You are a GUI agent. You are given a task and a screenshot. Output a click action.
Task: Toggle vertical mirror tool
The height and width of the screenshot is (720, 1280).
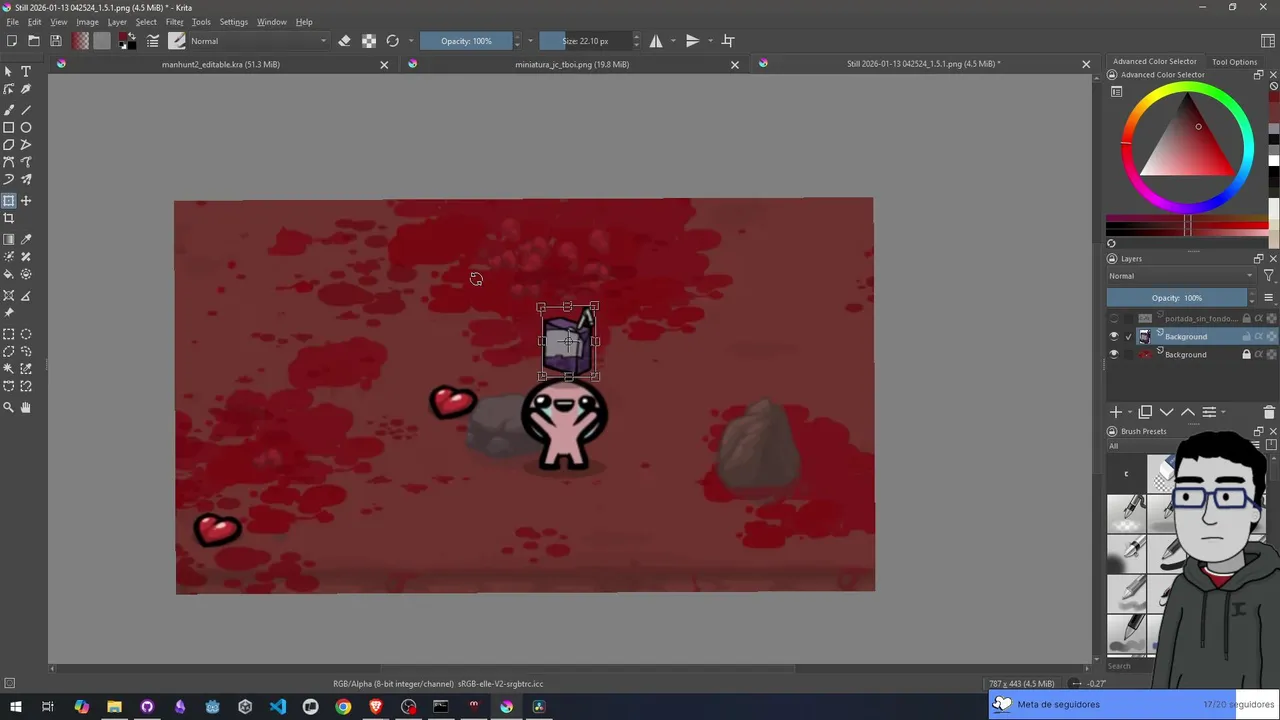coord(692,41)
